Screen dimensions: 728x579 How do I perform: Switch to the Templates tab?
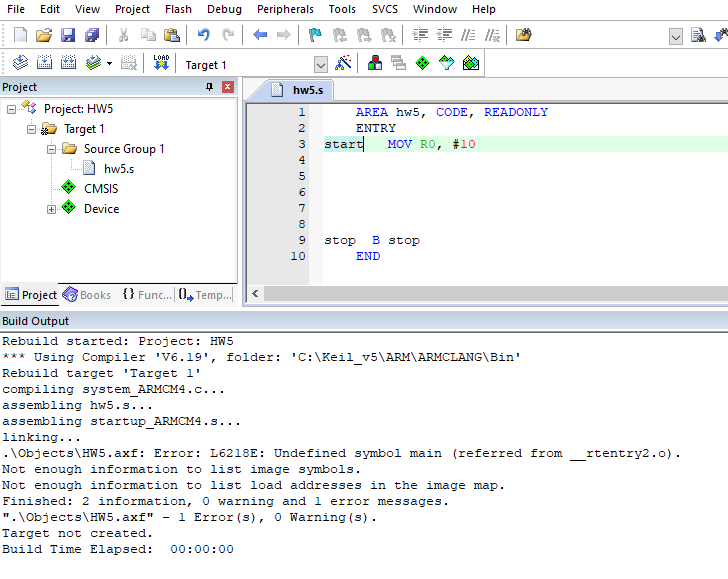tap(205, 295)
